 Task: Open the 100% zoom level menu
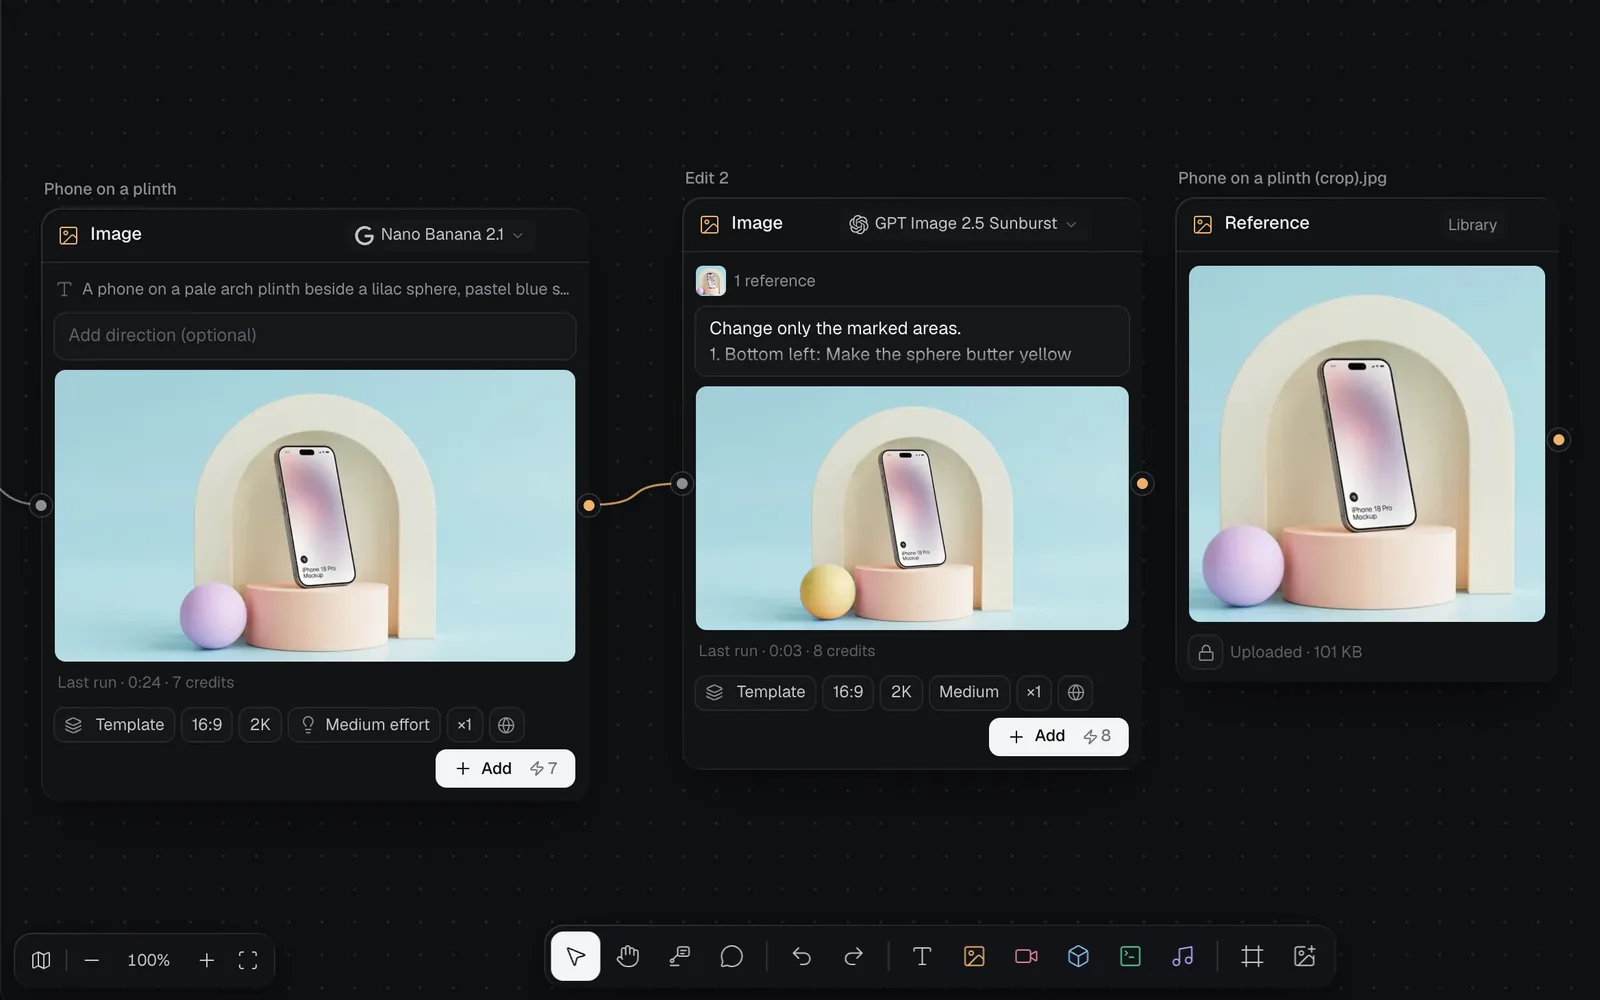pyautogui.click(x=149, y=960)
